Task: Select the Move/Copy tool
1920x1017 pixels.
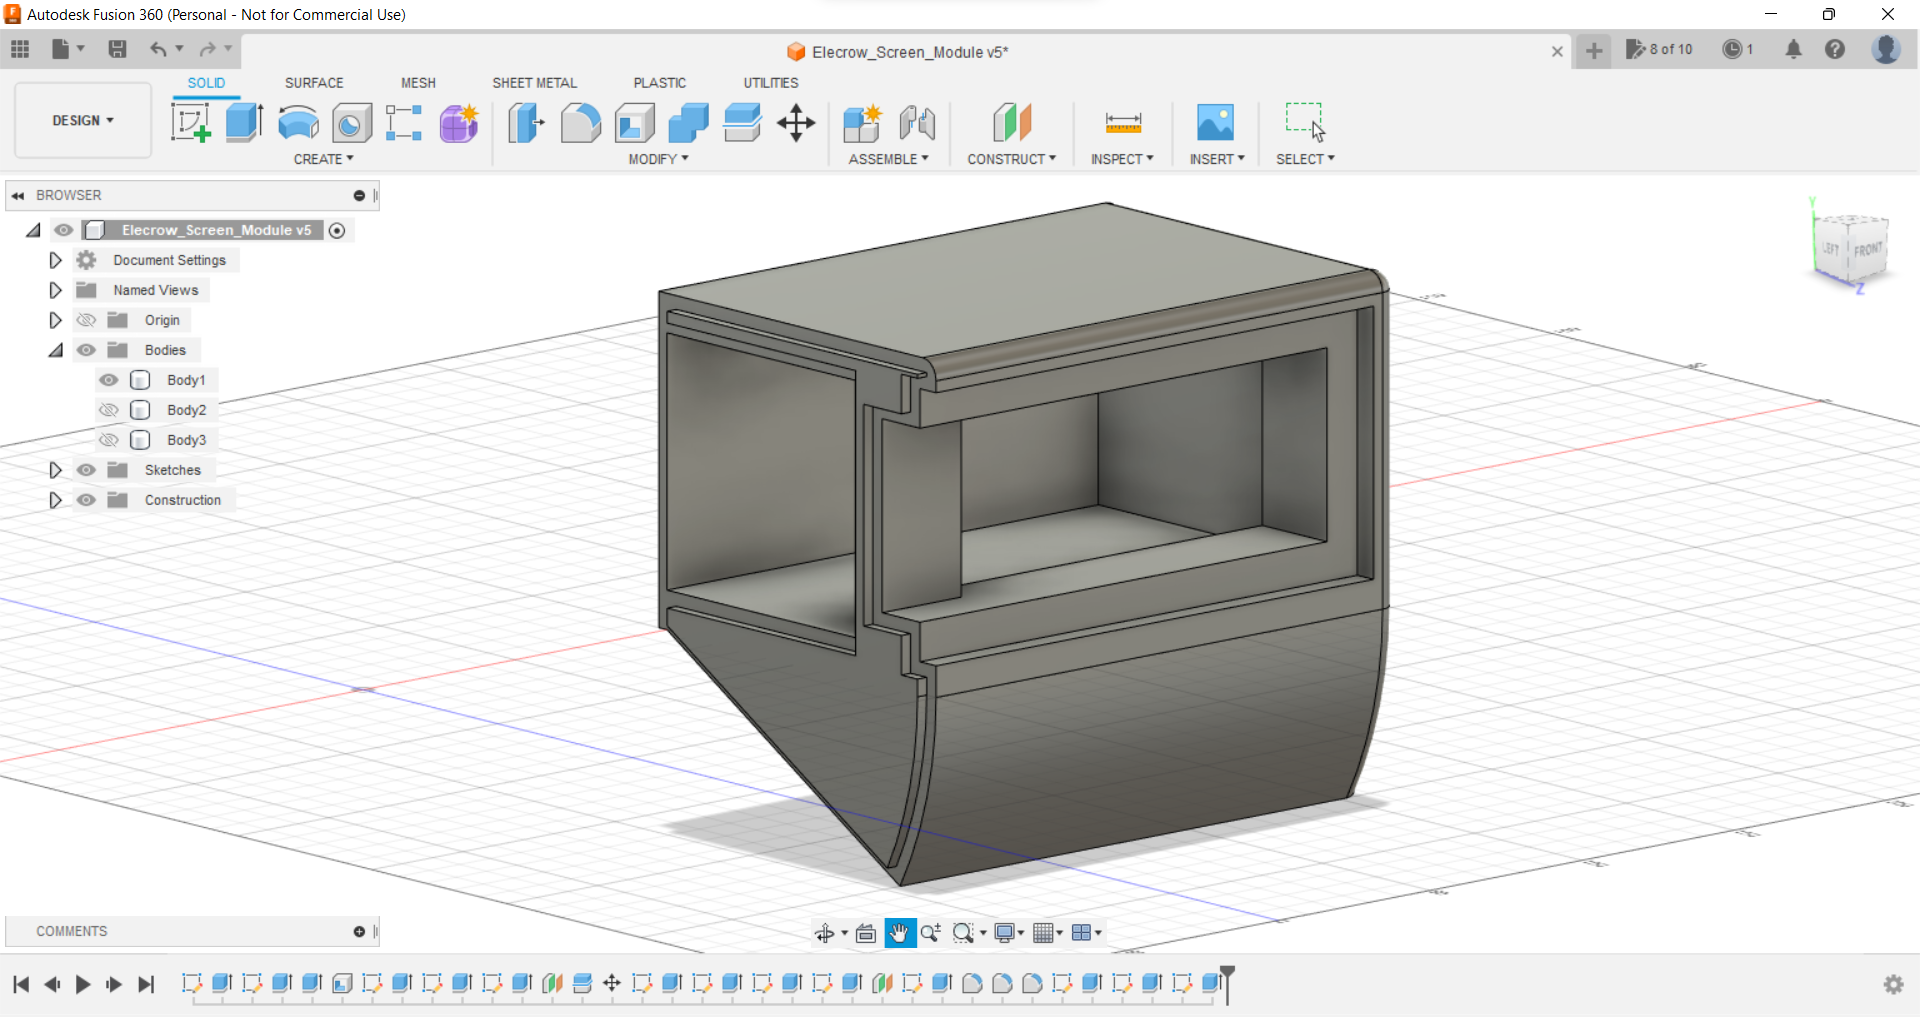Action: [796, 123]
